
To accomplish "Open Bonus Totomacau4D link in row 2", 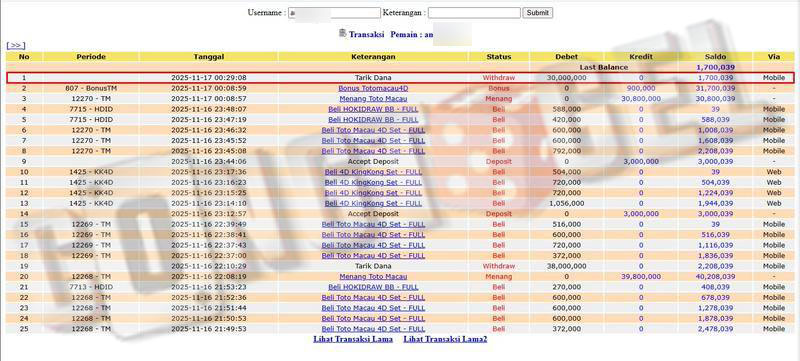I will coord(373,88).
